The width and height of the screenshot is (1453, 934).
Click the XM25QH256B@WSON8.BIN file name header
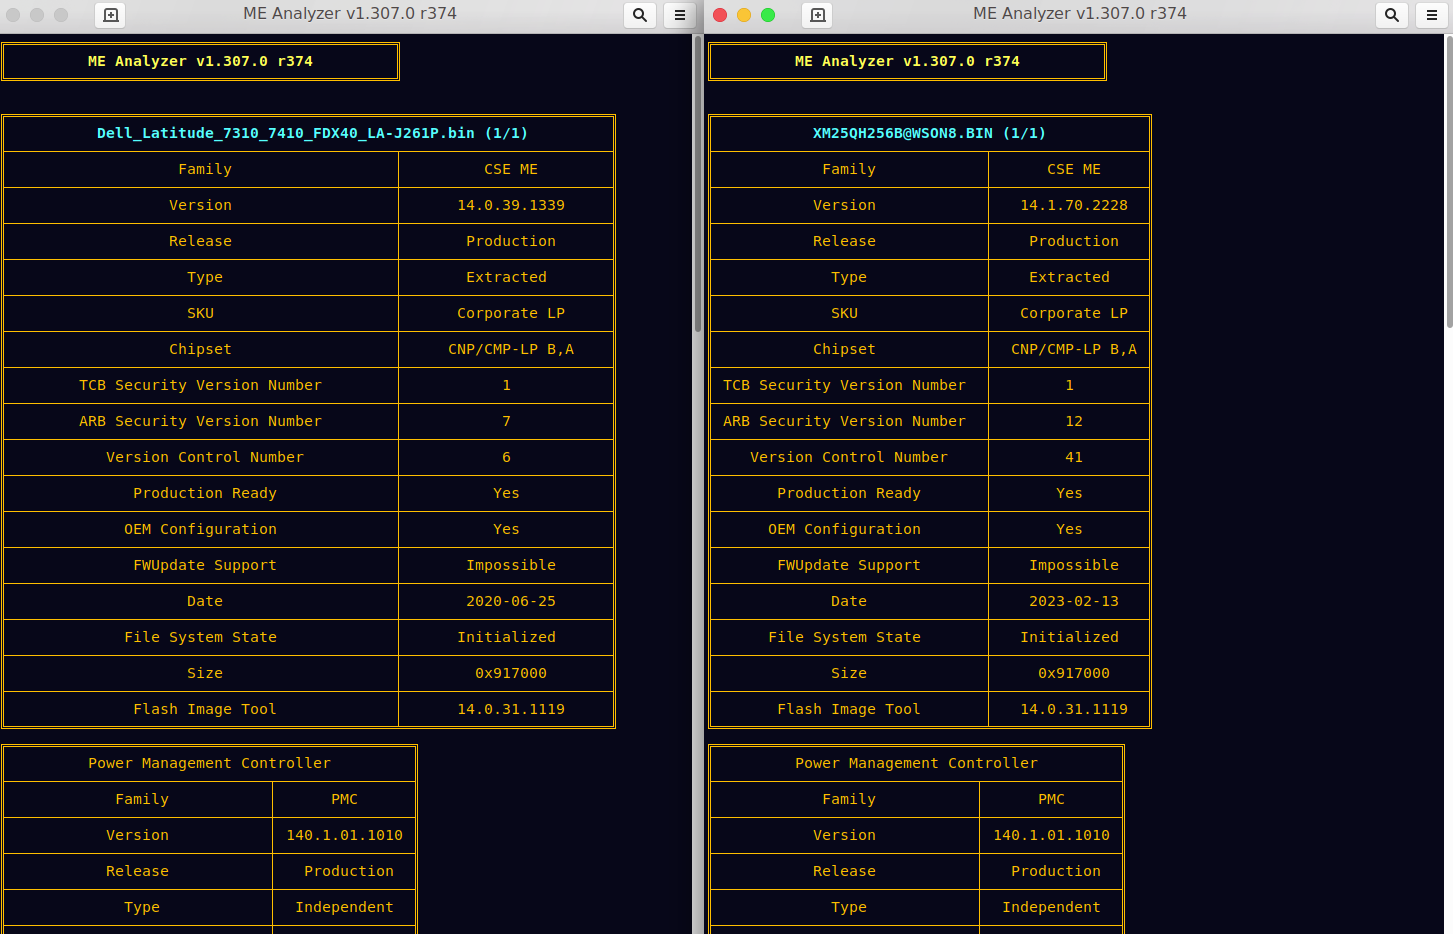pos(929,133)
